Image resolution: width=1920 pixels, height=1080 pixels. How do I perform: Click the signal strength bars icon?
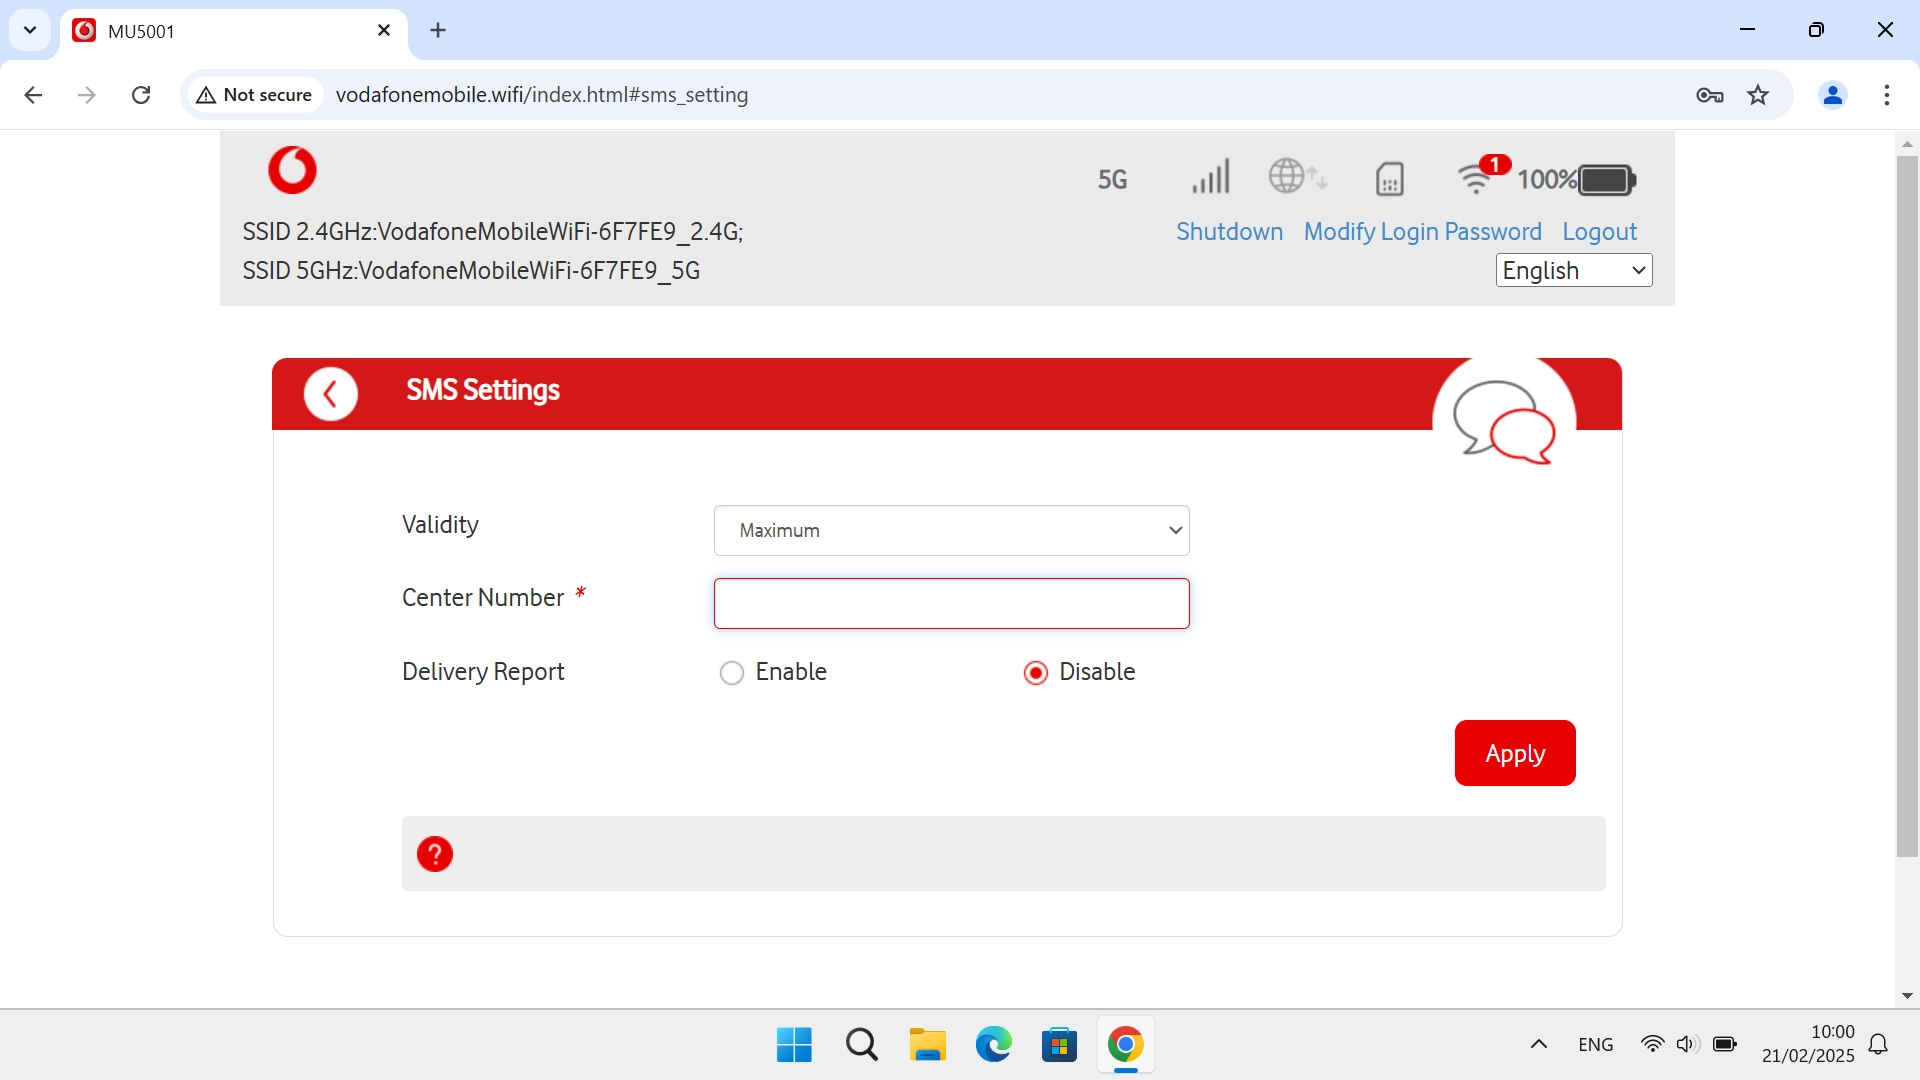pyautogui.click(x=1210, y=178)
